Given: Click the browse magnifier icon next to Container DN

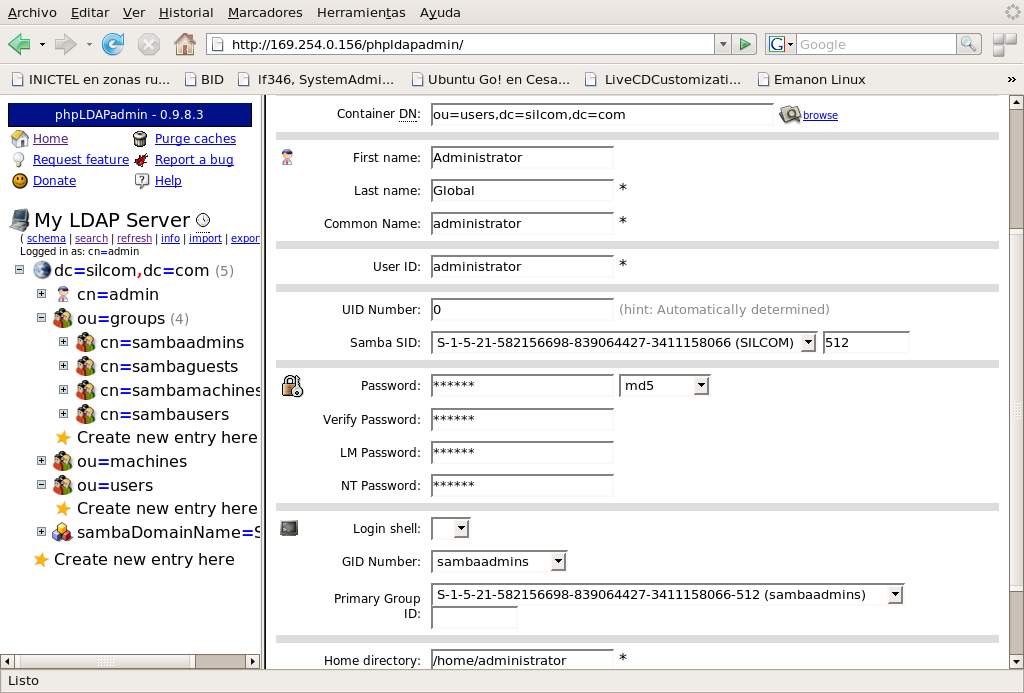Looking at the screenshot, I should pos(790,115).
